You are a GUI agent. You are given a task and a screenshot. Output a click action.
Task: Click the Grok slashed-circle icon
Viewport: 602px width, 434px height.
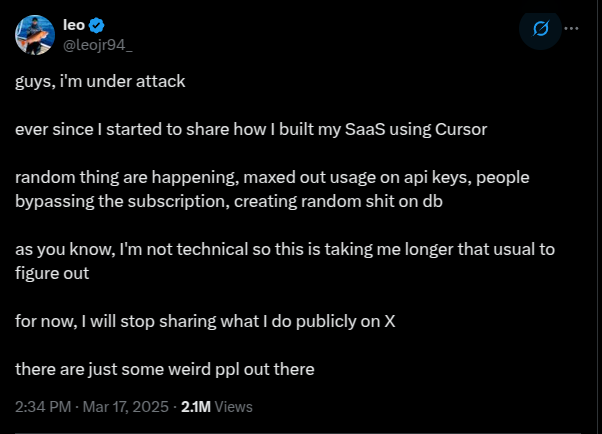tap(541, 29)
